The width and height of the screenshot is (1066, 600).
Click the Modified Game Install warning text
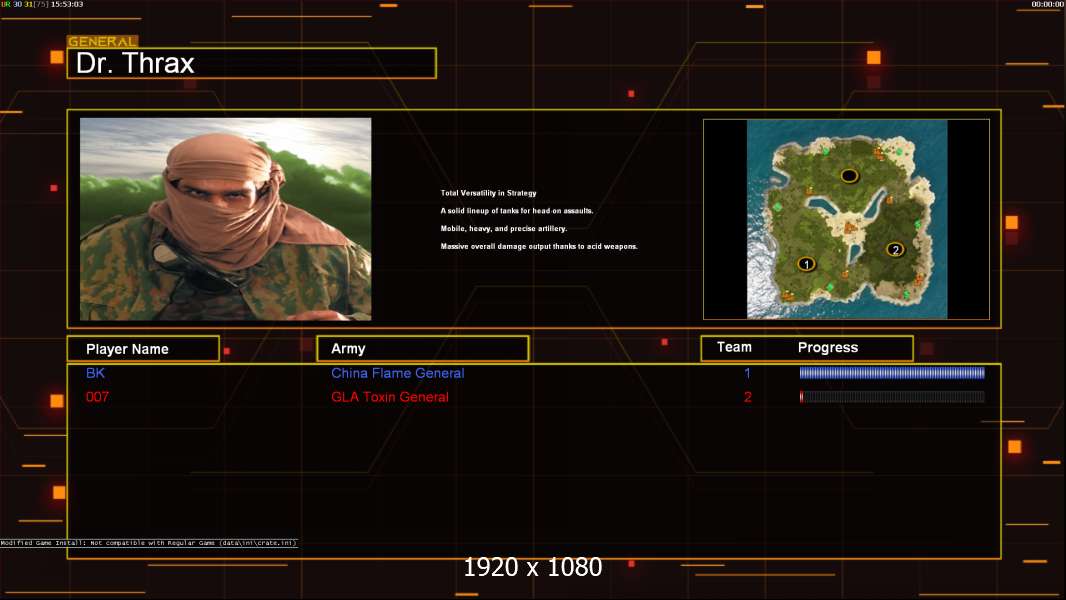(149, 543)
